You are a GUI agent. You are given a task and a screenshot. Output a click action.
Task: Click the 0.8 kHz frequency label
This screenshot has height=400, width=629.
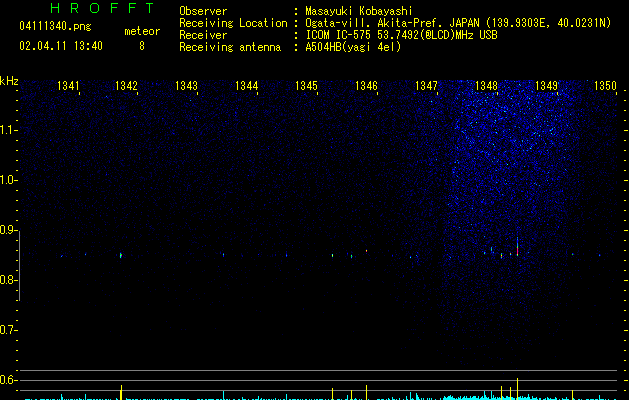(x=9, y=280)
